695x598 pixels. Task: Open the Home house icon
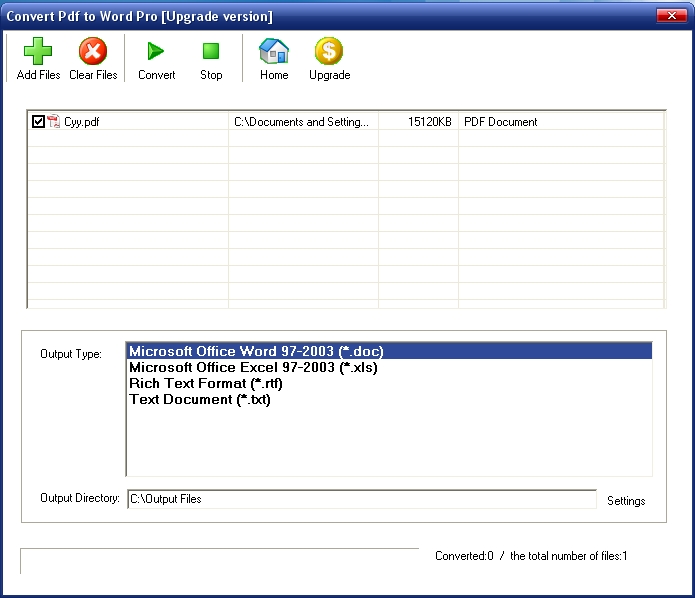274,51
